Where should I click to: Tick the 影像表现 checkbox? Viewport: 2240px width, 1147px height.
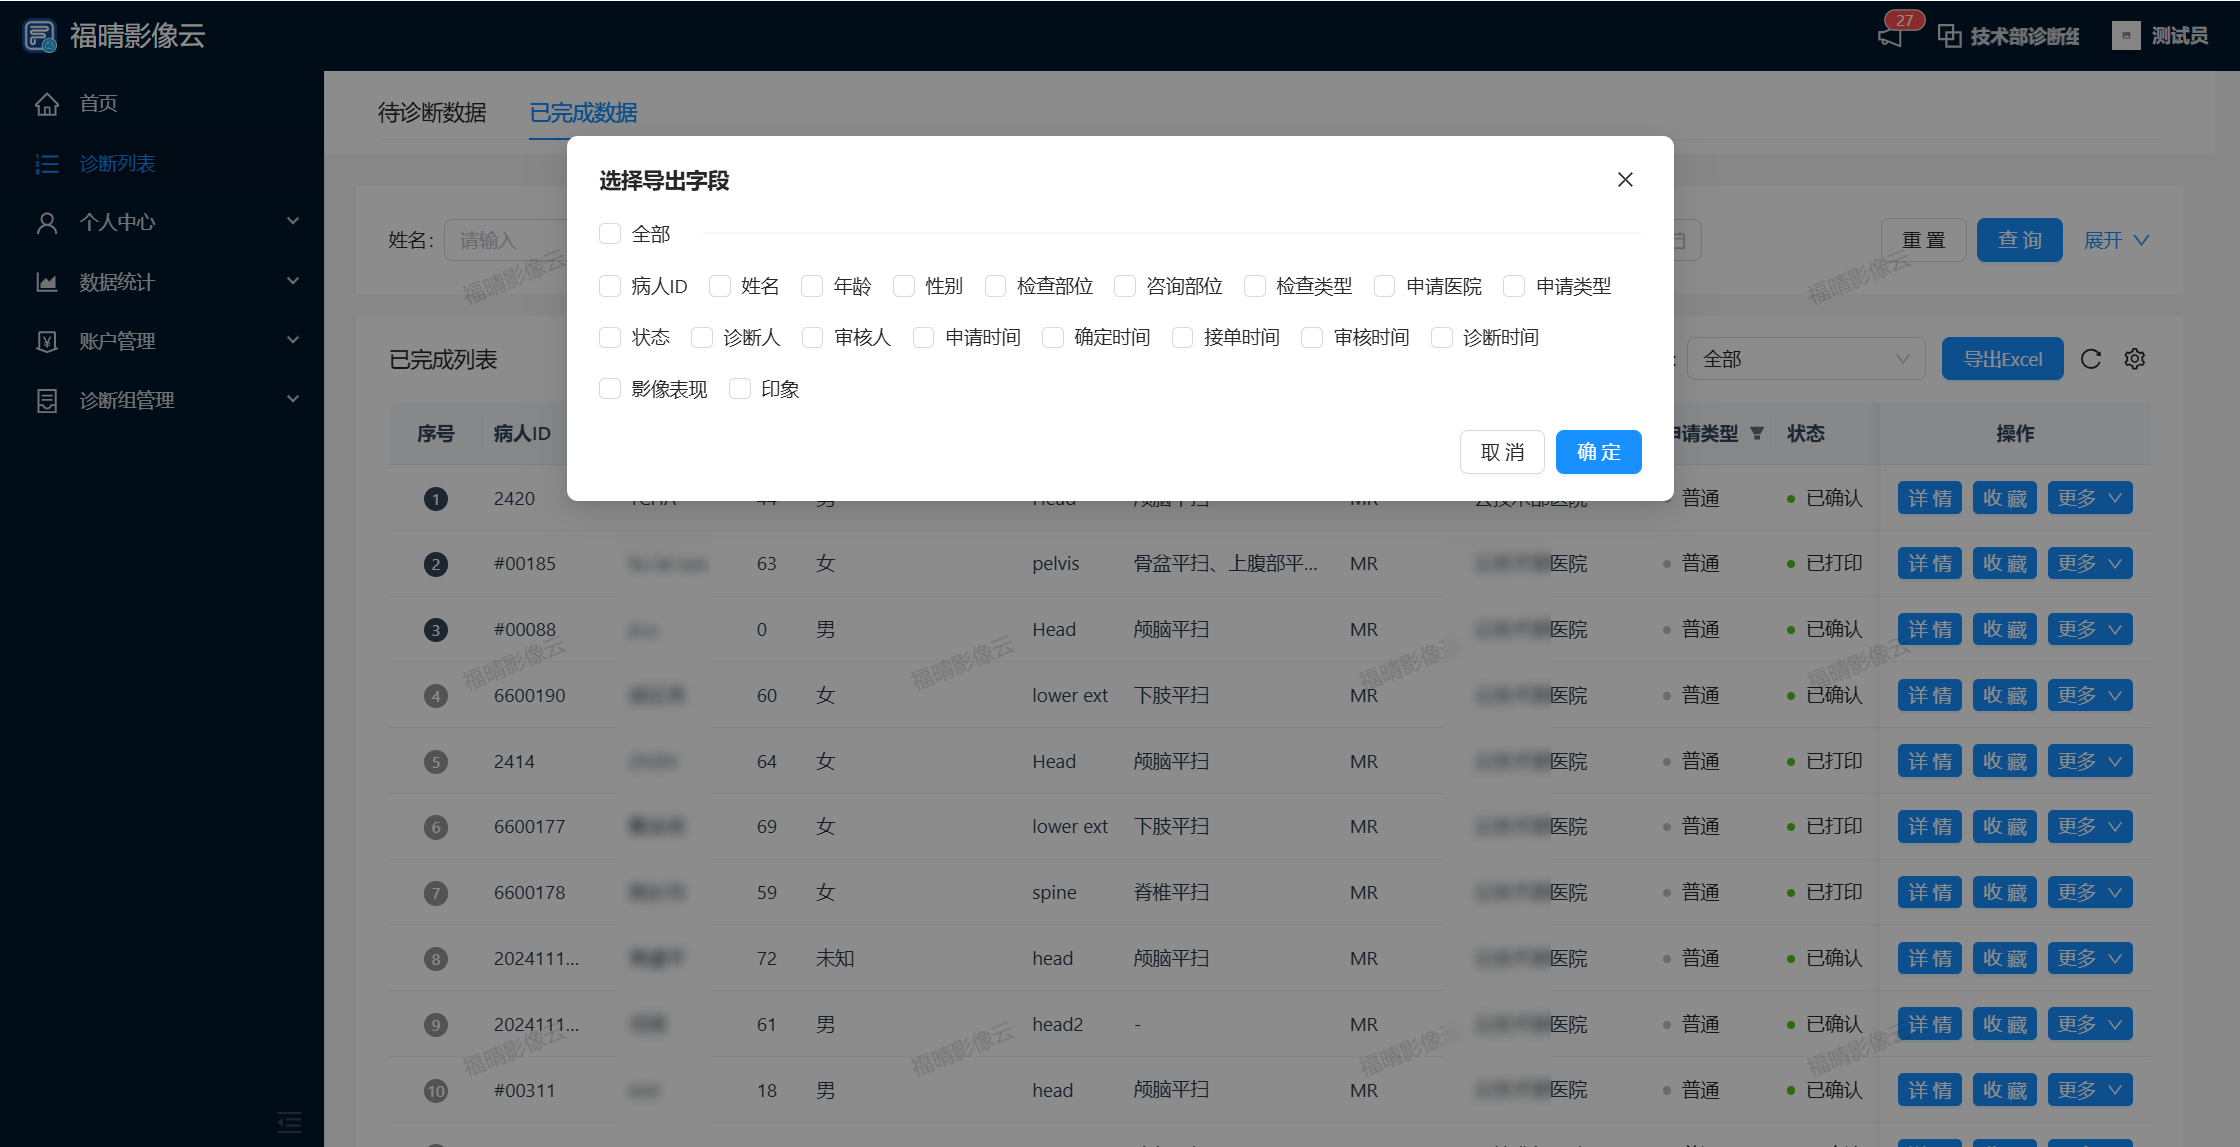tap(610, 389)
